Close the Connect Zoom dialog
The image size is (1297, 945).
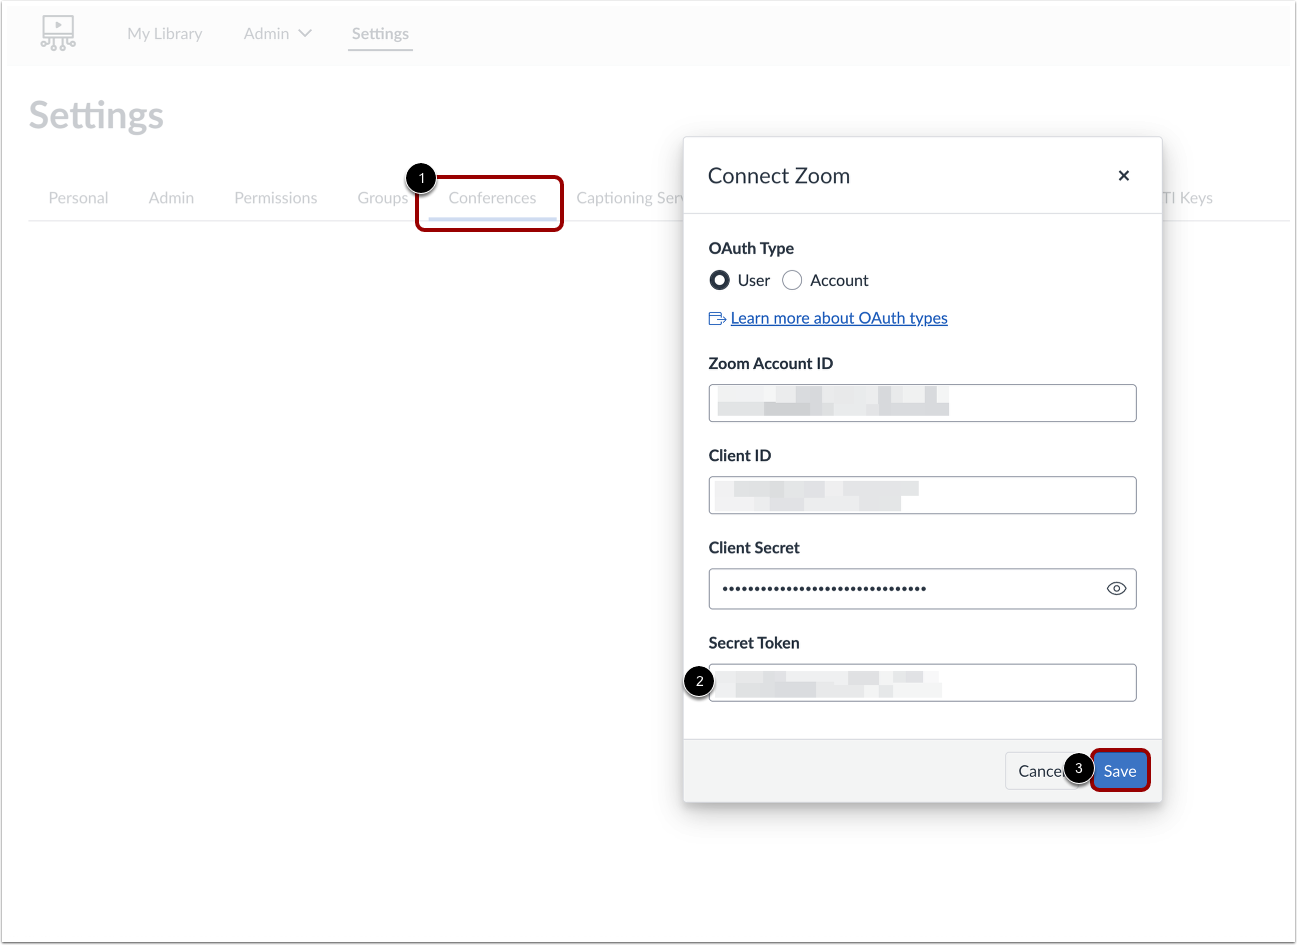pos(1123,175)
